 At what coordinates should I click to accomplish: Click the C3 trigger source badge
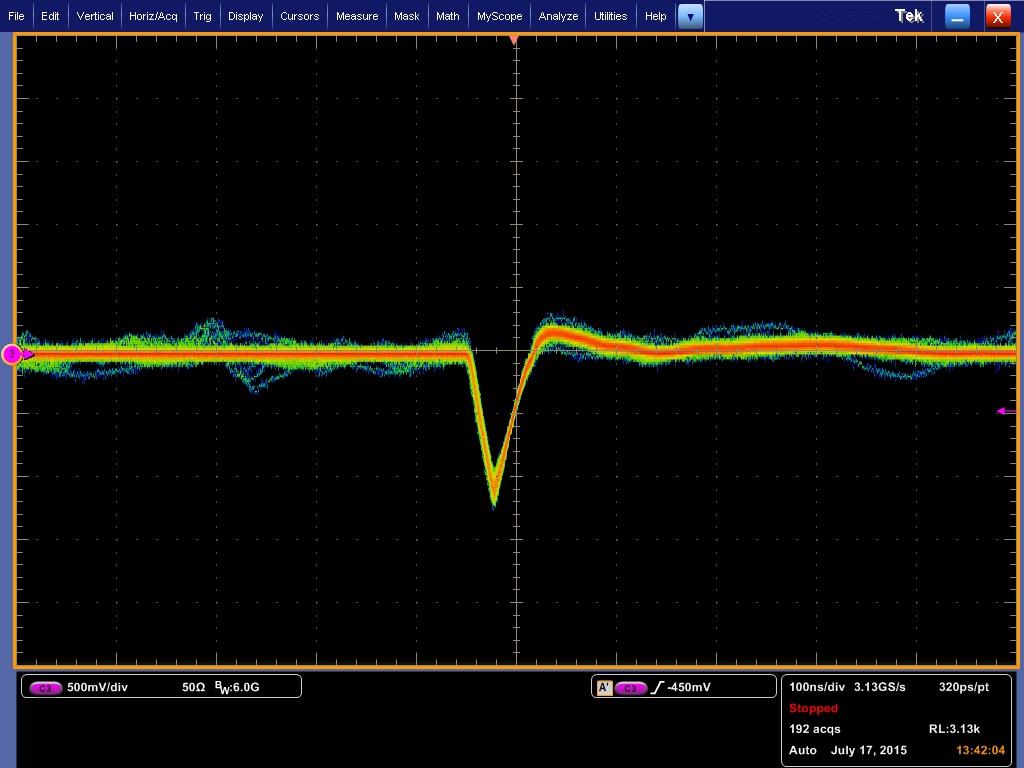(x=630, y=688)
